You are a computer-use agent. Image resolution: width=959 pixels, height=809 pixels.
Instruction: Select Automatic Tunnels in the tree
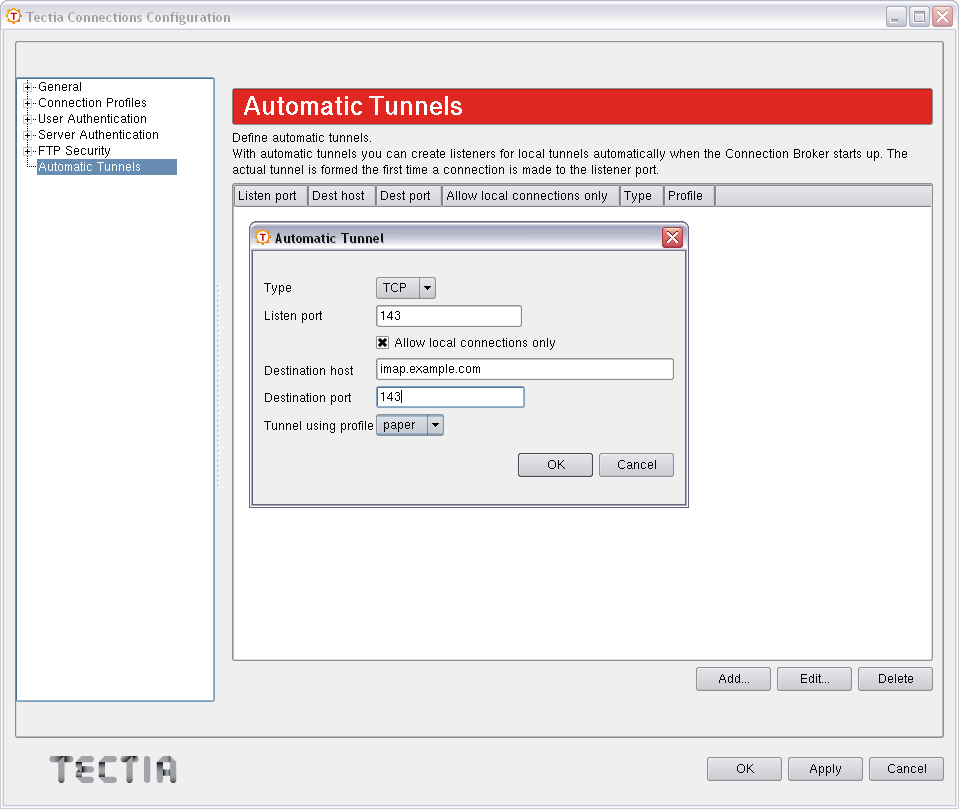[x=90, y=167]
